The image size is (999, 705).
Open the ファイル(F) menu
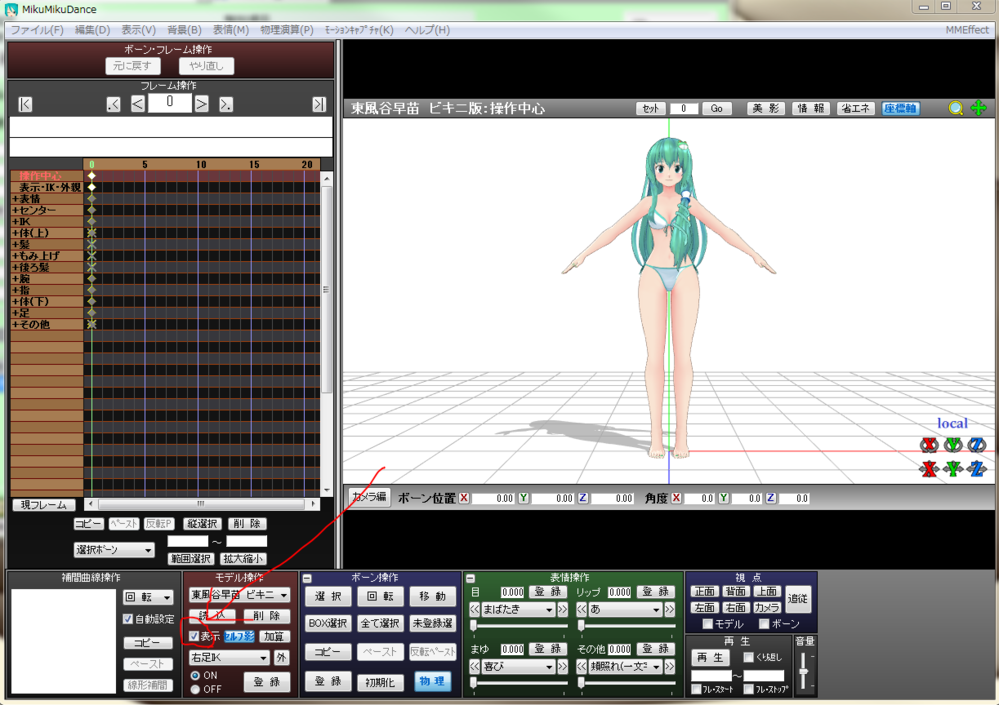tap(37, 30)
